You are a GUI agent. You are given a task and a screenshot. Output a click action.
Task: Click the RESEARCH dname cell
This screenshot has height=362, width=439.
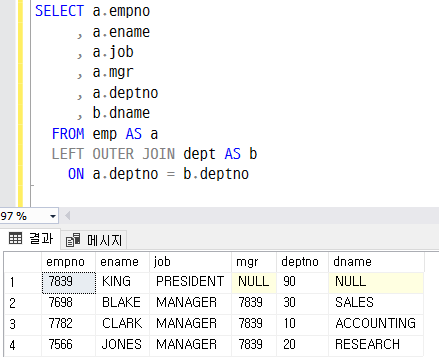[x=376, y=345]
